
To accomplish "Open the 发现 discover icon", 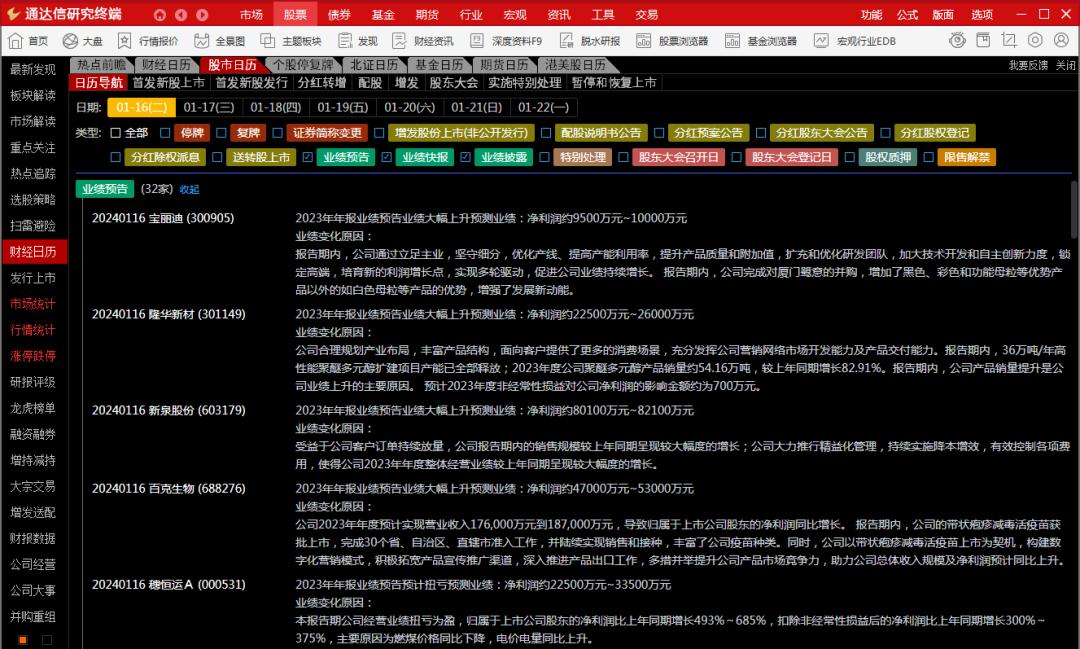I will pos(344,41).
